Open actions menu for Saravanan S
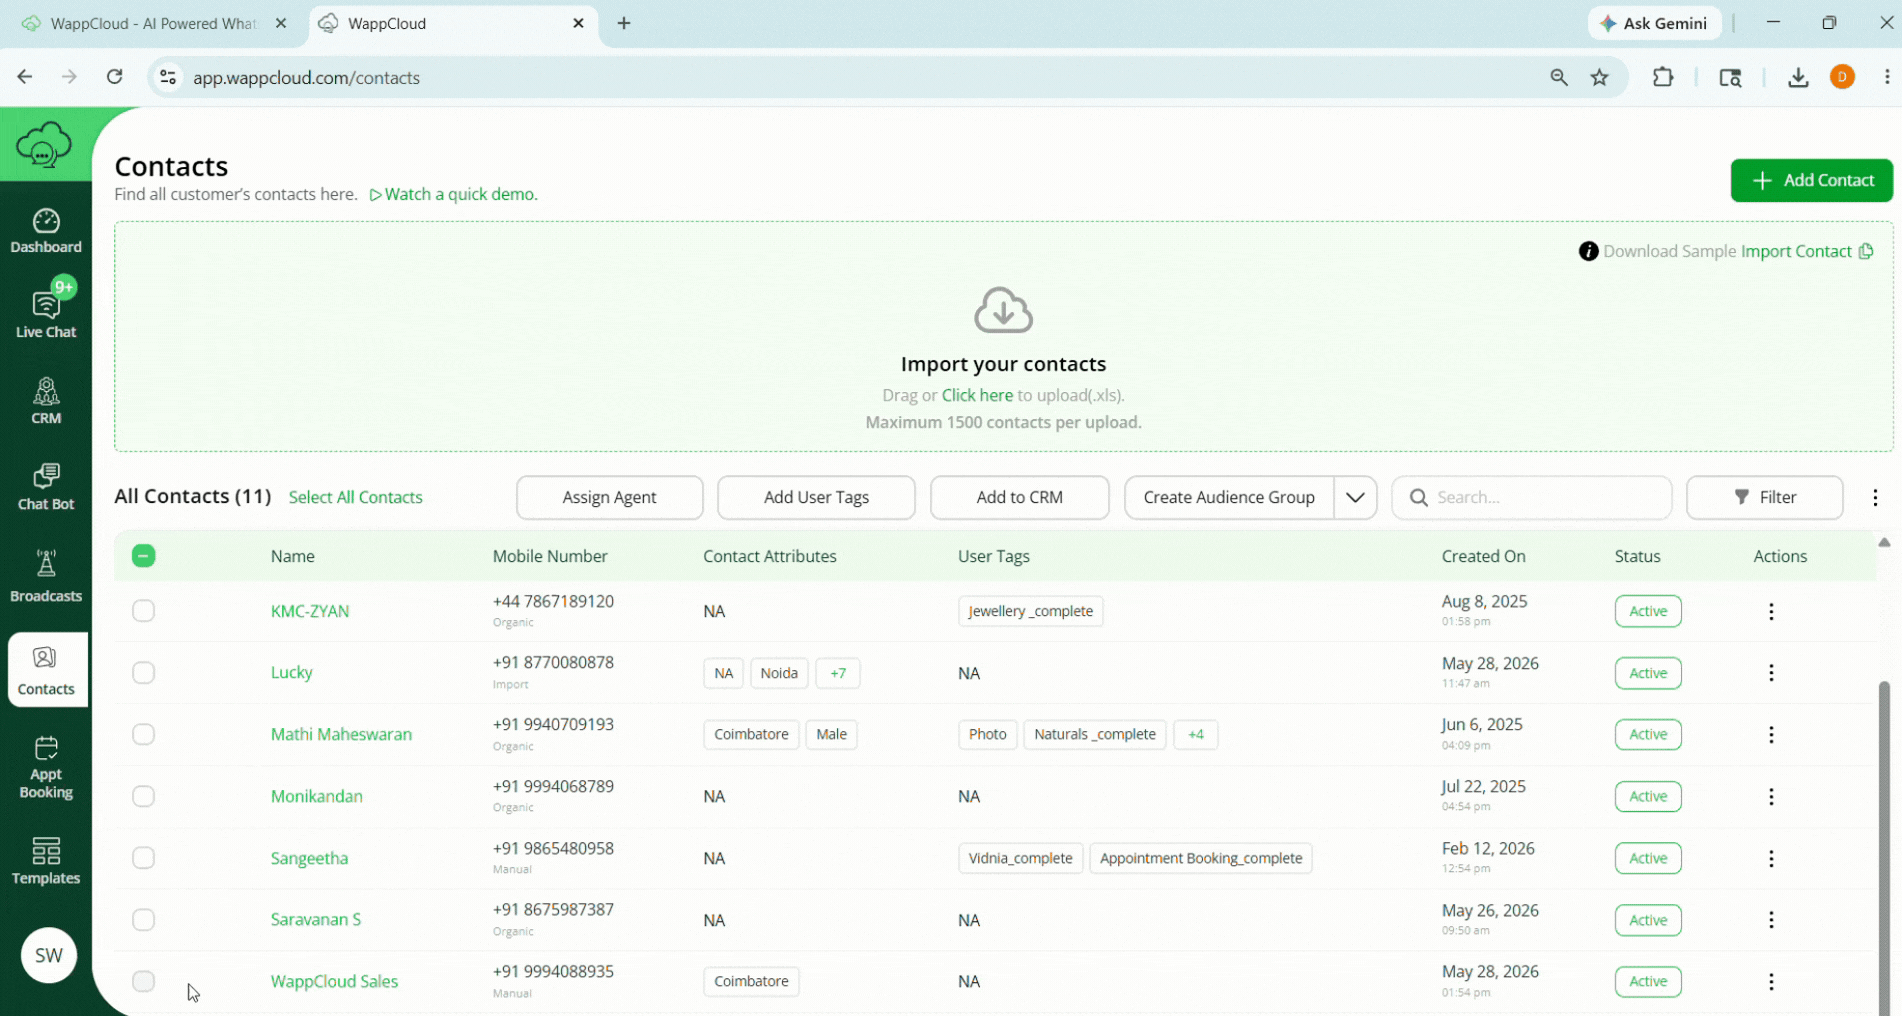This screenshot has height=1016, width=1902. 1771,920
